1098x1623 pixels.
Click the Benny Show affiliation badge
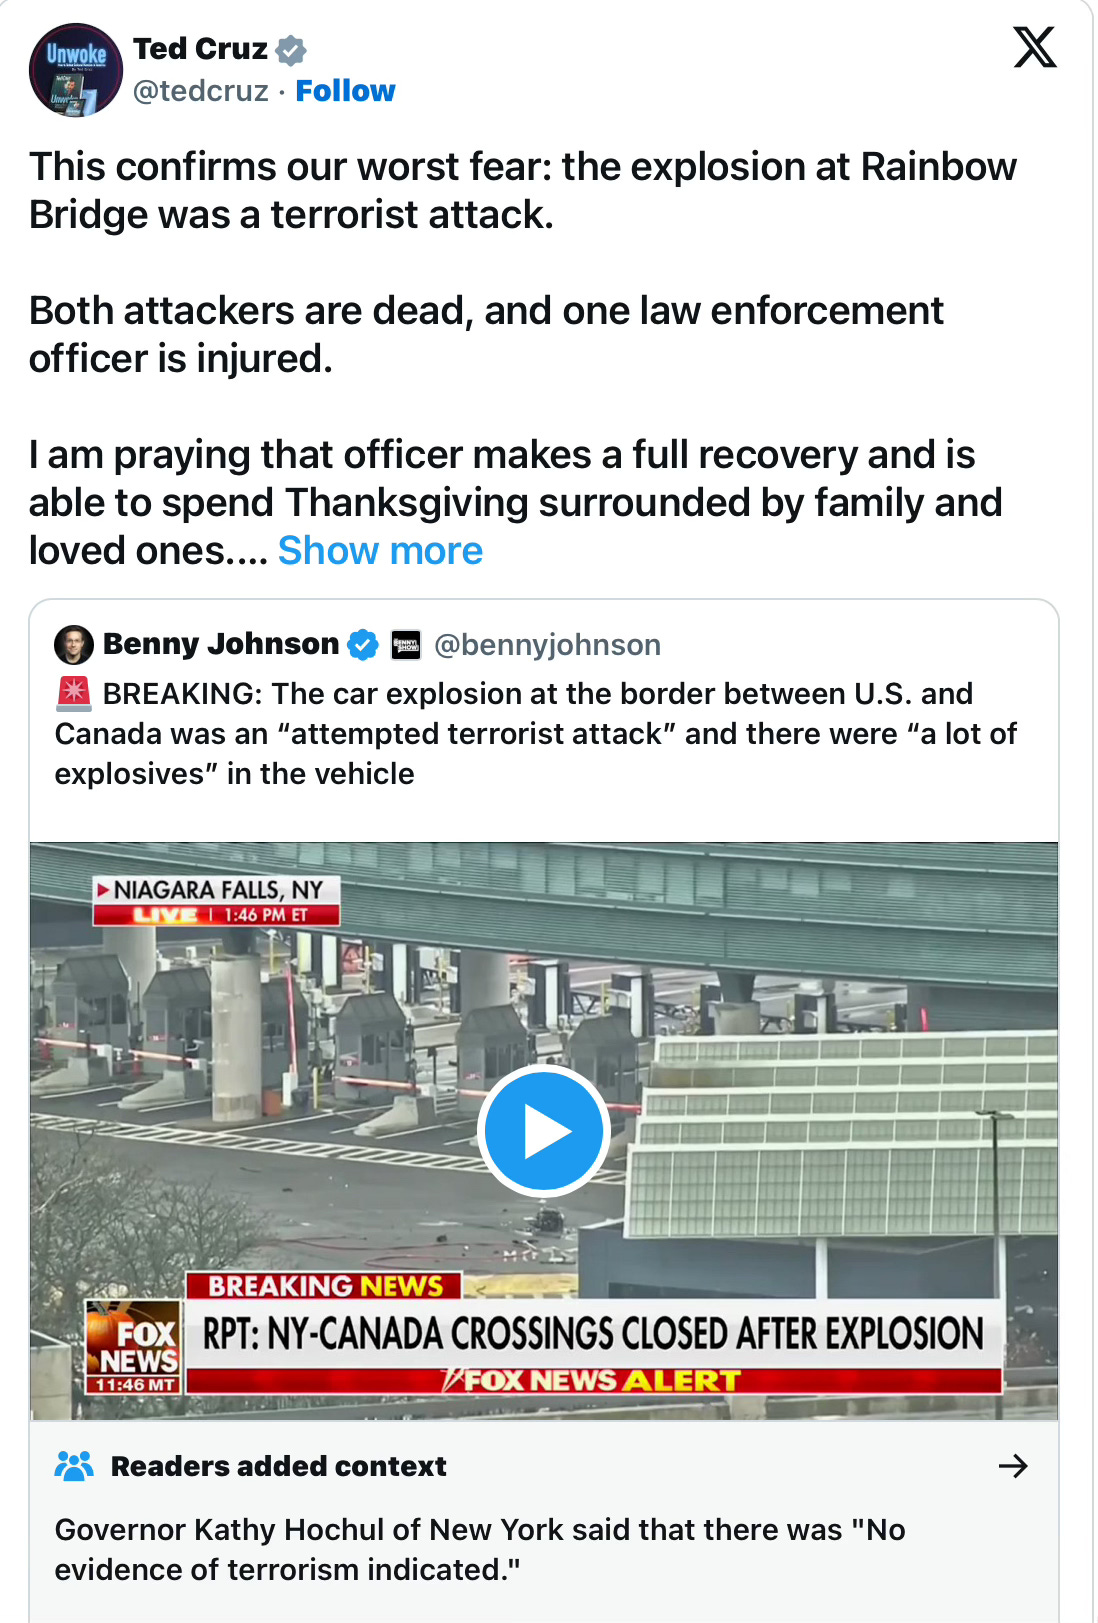click(406, 645)
